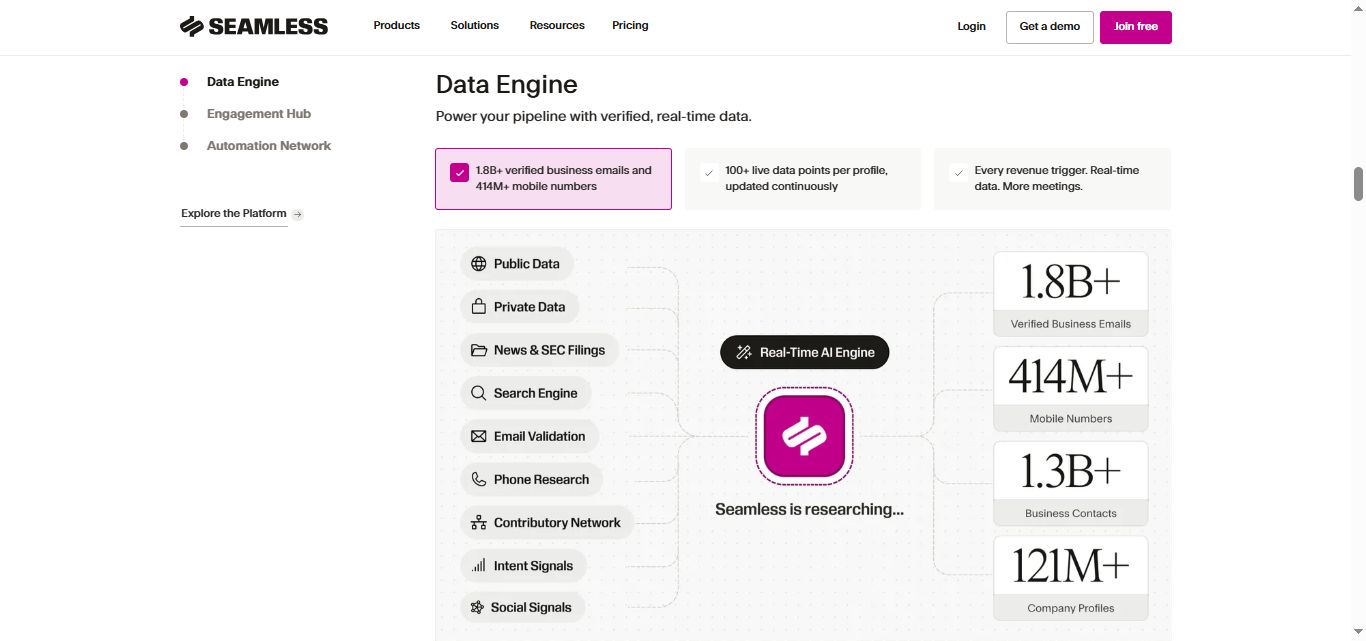Image resolution: width=1366 pixels, height=641 pixels.
Task: Check the Every revenue trigger option
Action: point(958,171)
